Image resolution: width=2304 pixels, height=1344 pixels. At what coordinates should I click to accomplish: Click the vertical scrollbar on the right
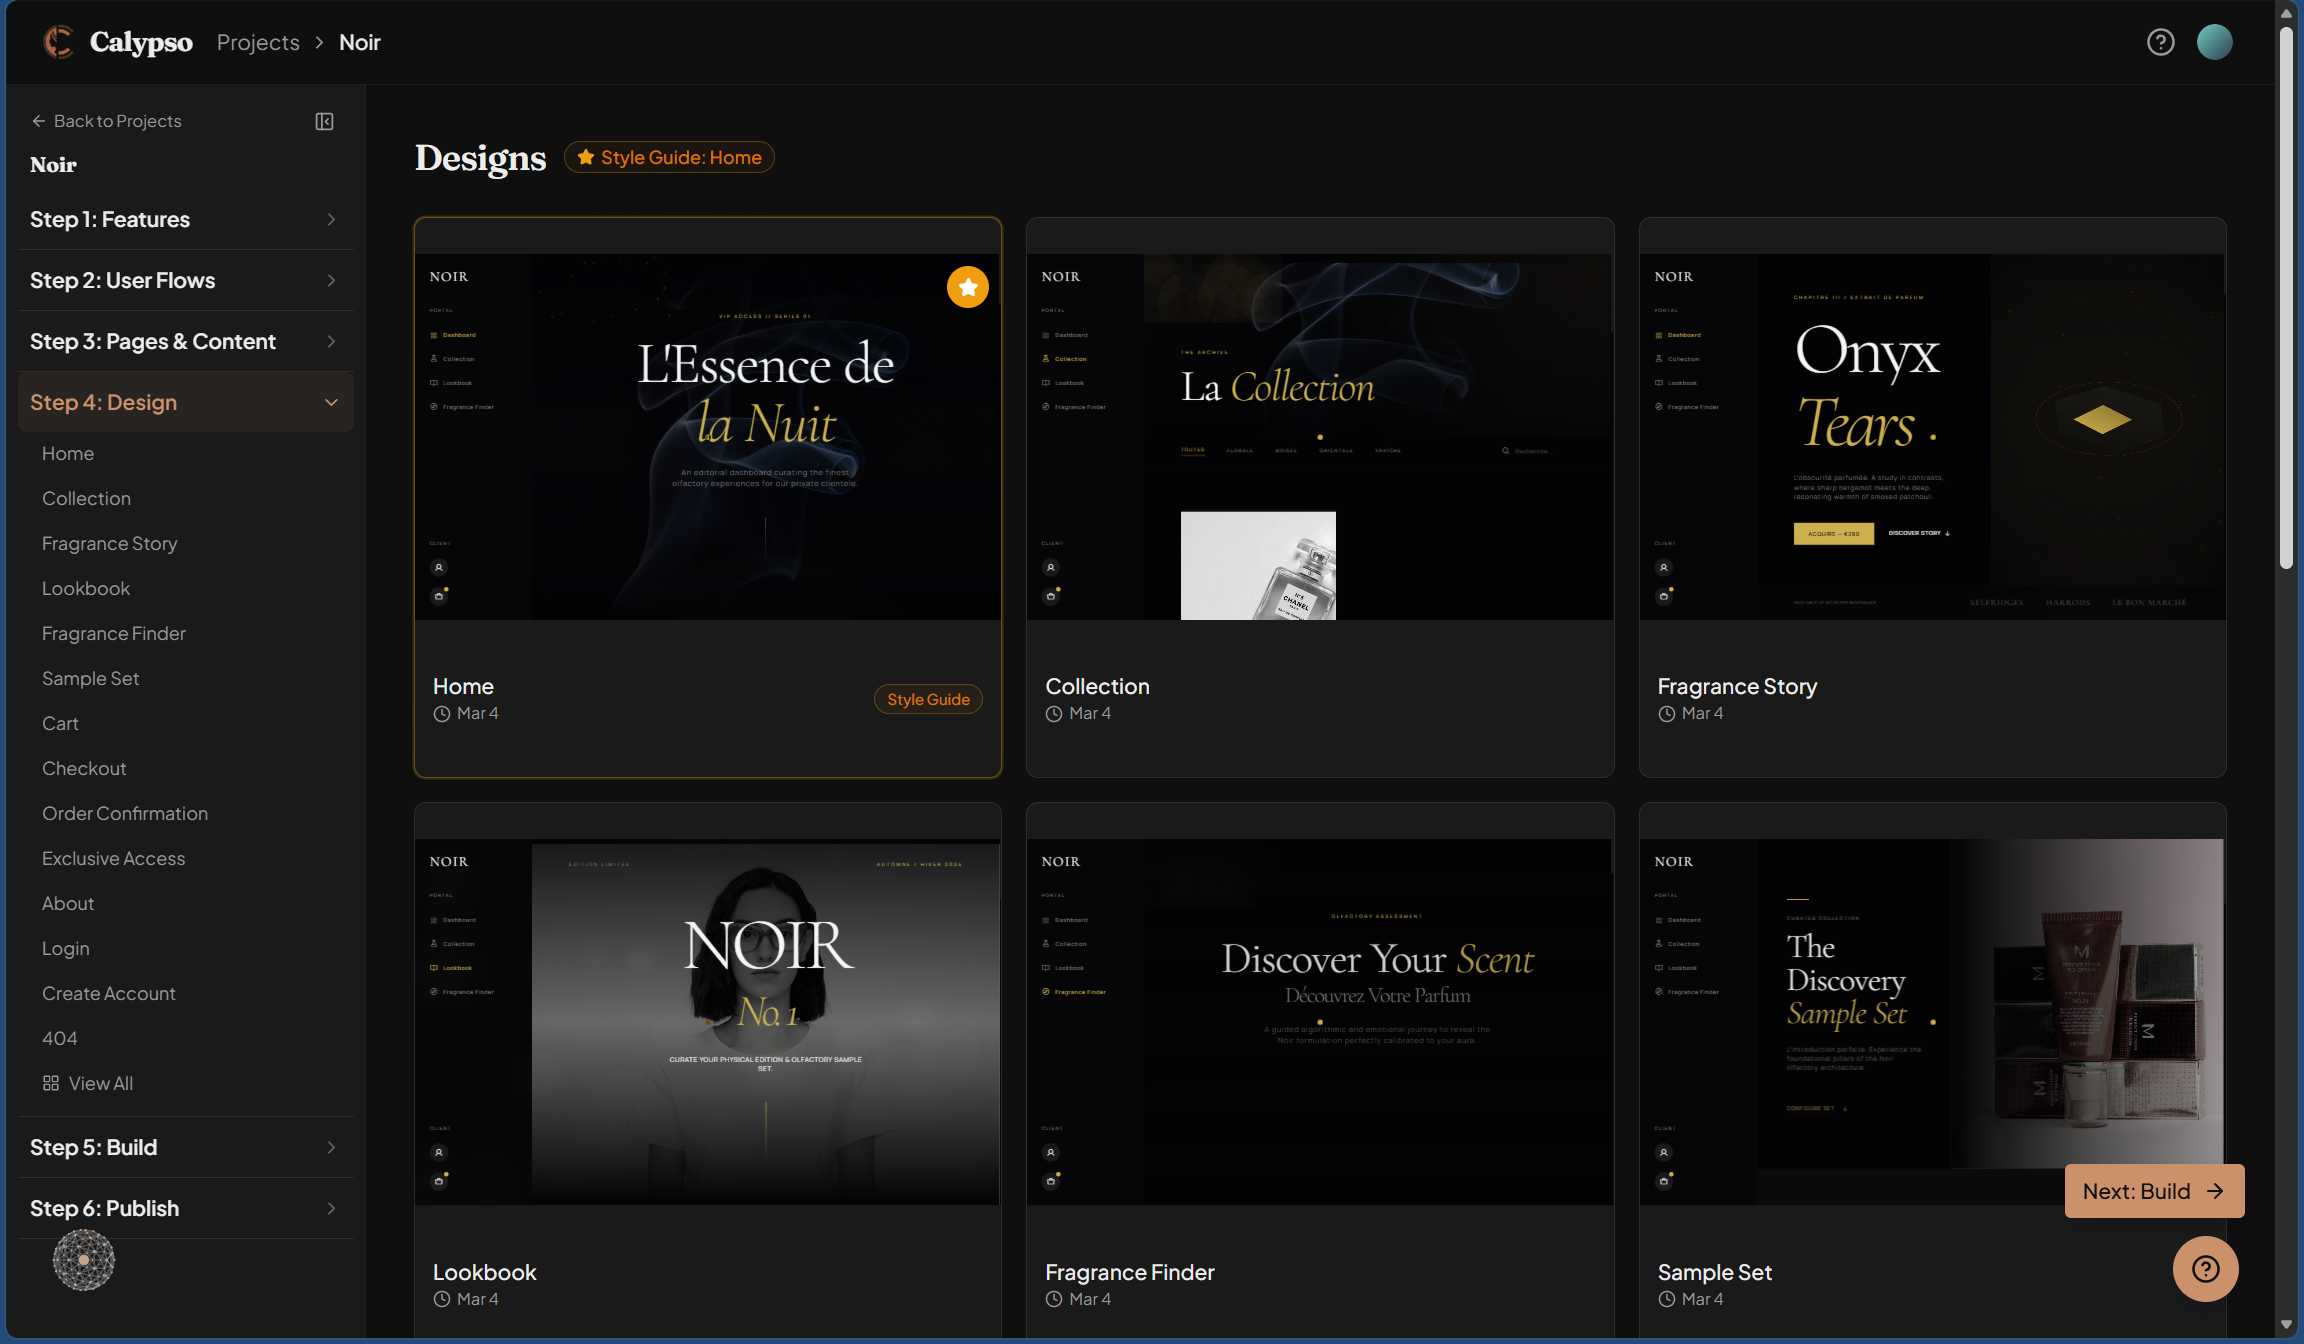2288,300
